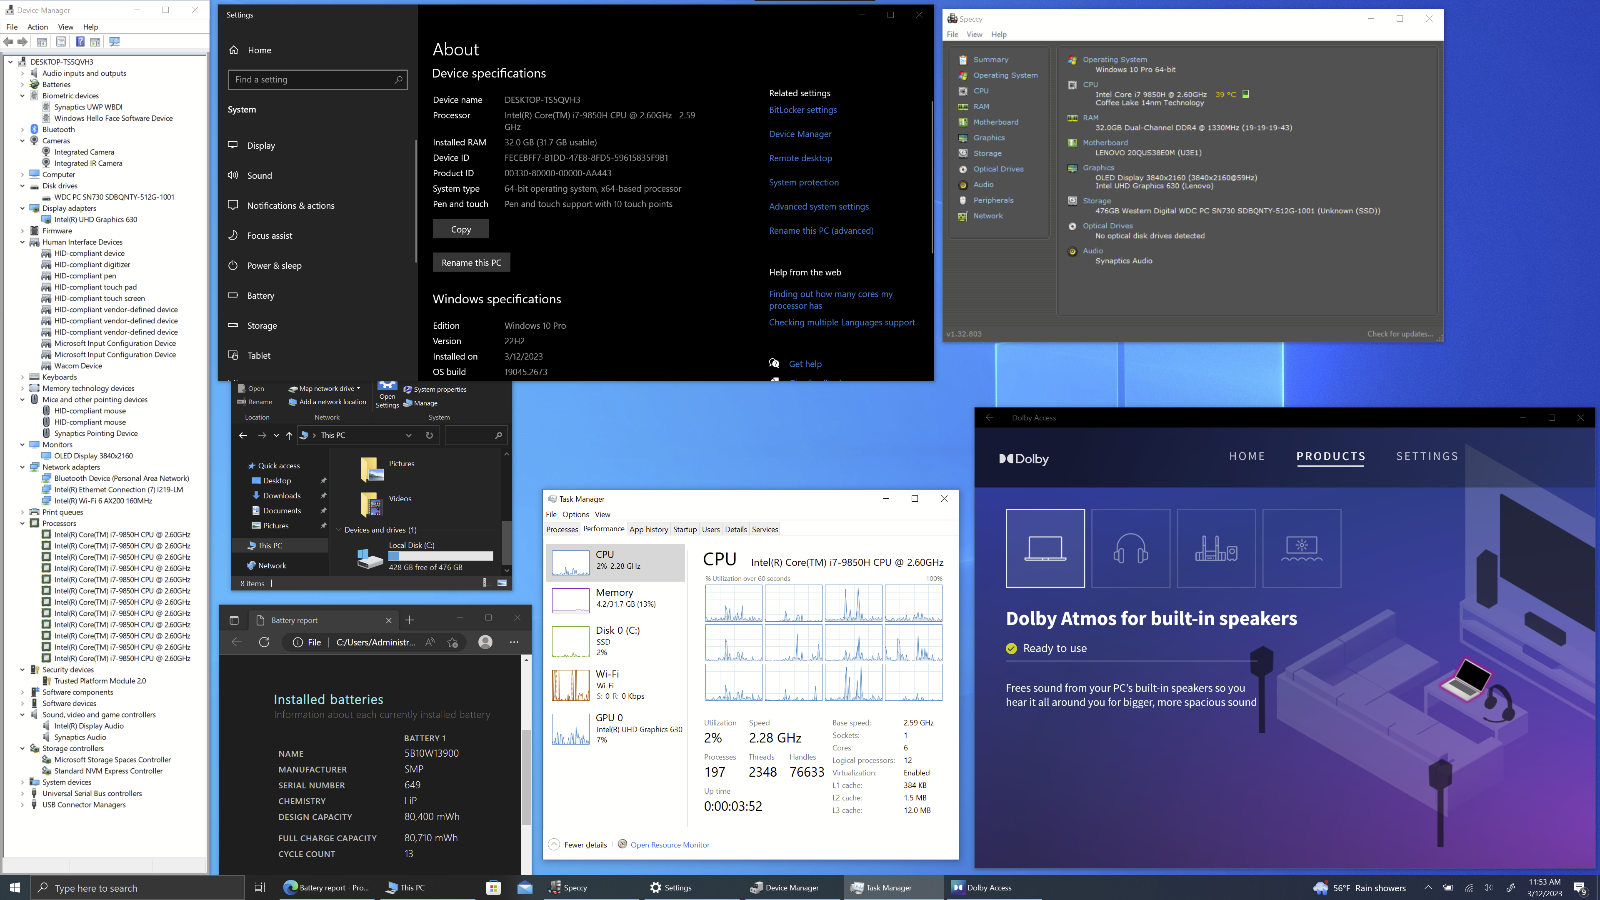Open Pictures folder in This PC window
This screenshot has width=1600, height=900.
point(388,467)
